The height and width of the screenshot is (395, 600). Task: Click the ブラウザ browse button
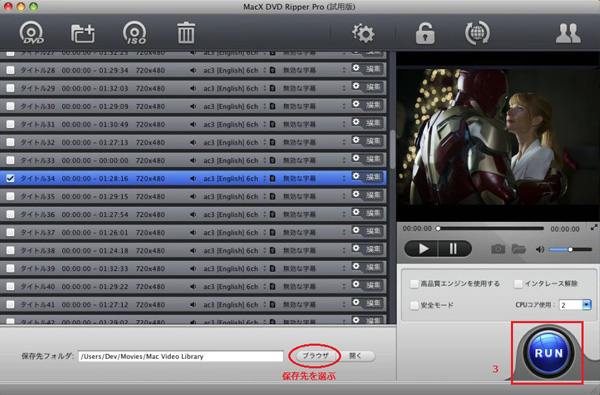[x=315, y=356]
